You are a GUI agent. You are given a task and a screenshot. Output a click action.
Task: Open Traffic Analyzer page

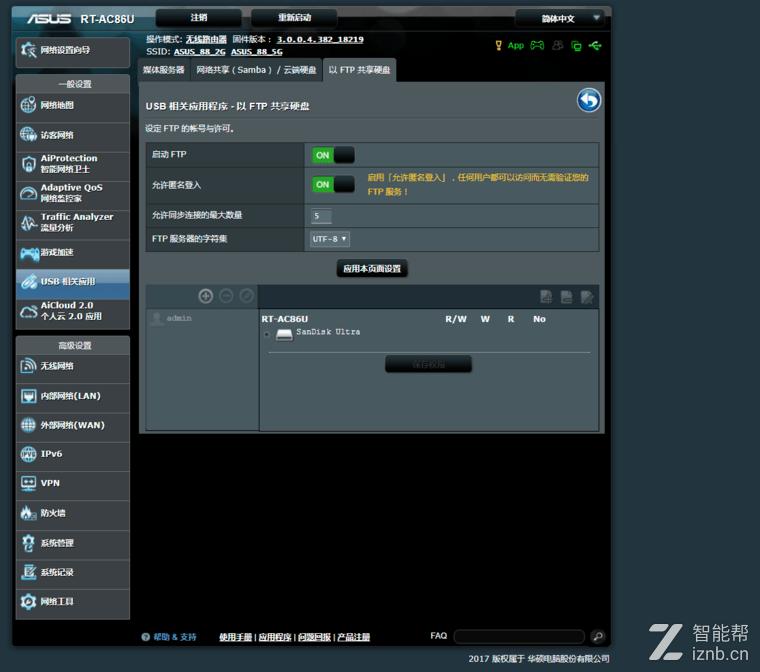(x=73, y=223)
